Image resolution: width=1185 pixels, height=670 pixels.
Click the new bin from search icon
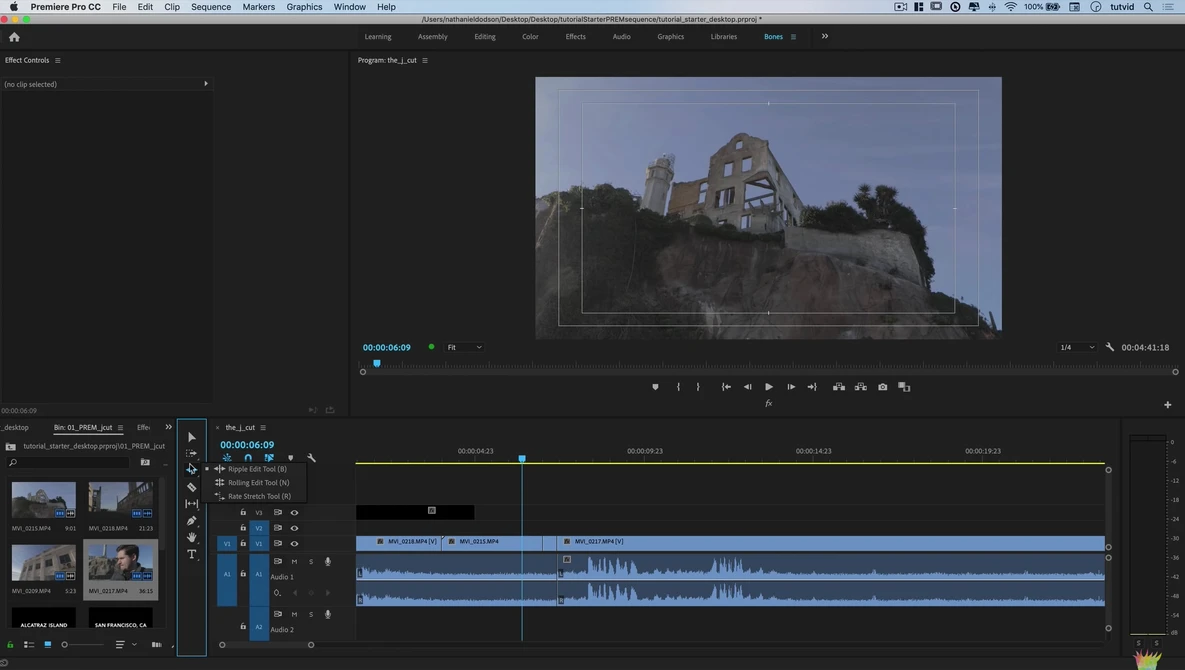(x=145, y=462)
